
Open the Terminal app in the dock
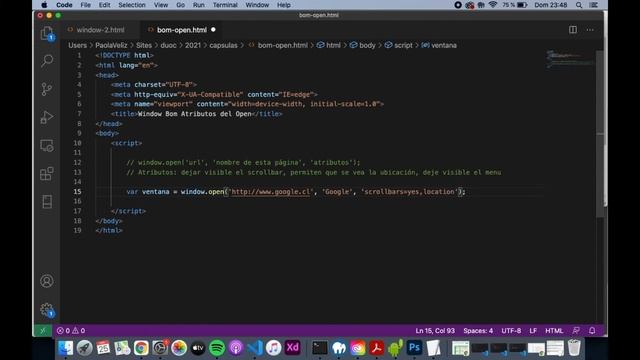click(x=320, y=348)
